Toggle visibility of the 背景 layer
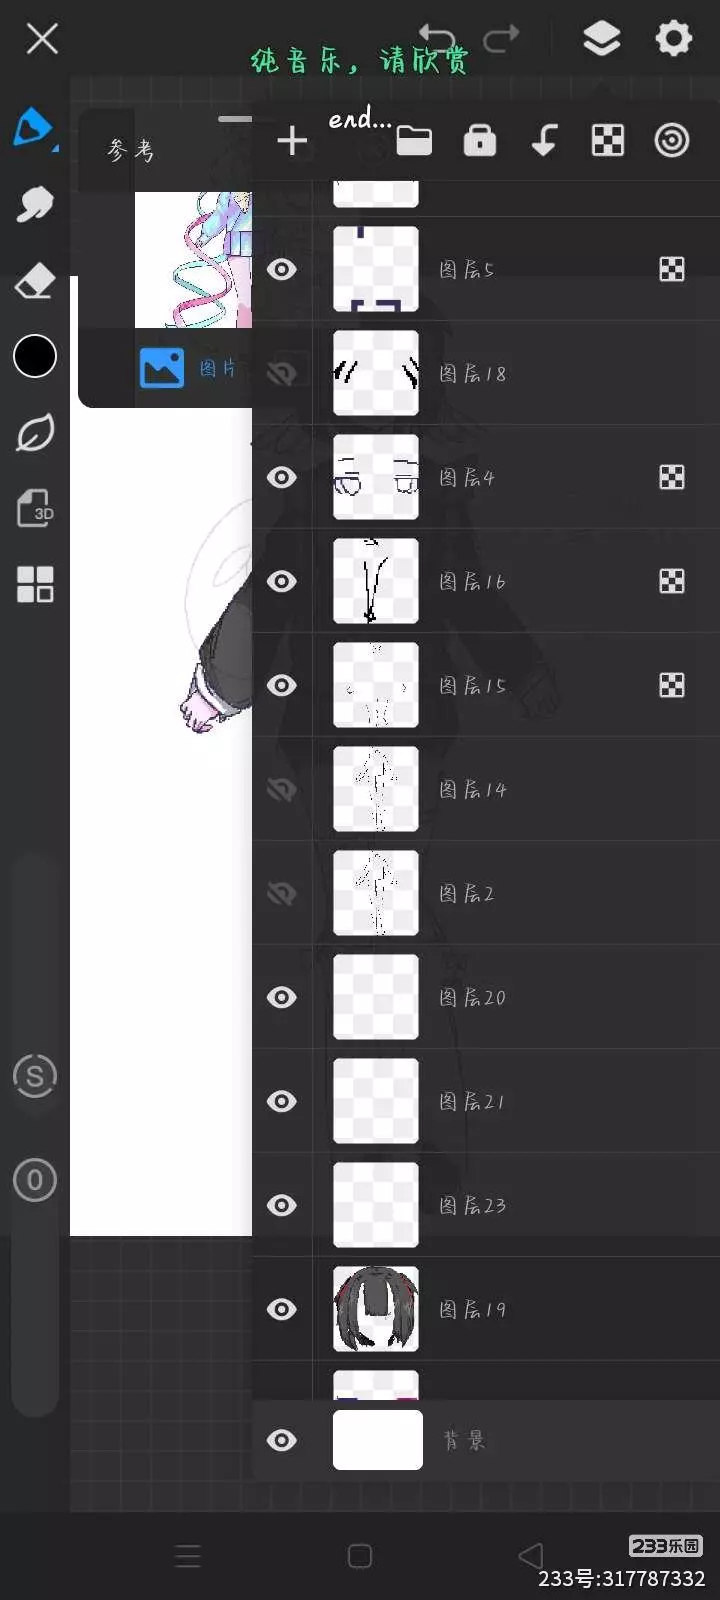This screenshot has width=720, height=1600. tap(282, 1440)
